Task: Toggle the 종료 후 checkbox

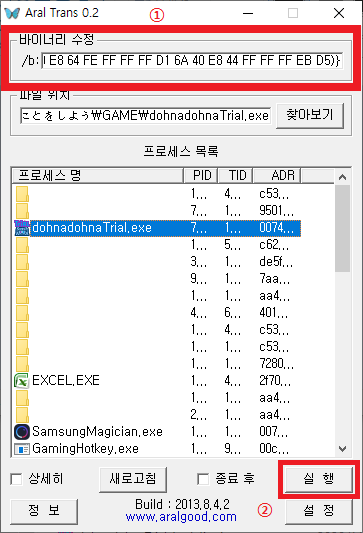Action: [203, 479]
